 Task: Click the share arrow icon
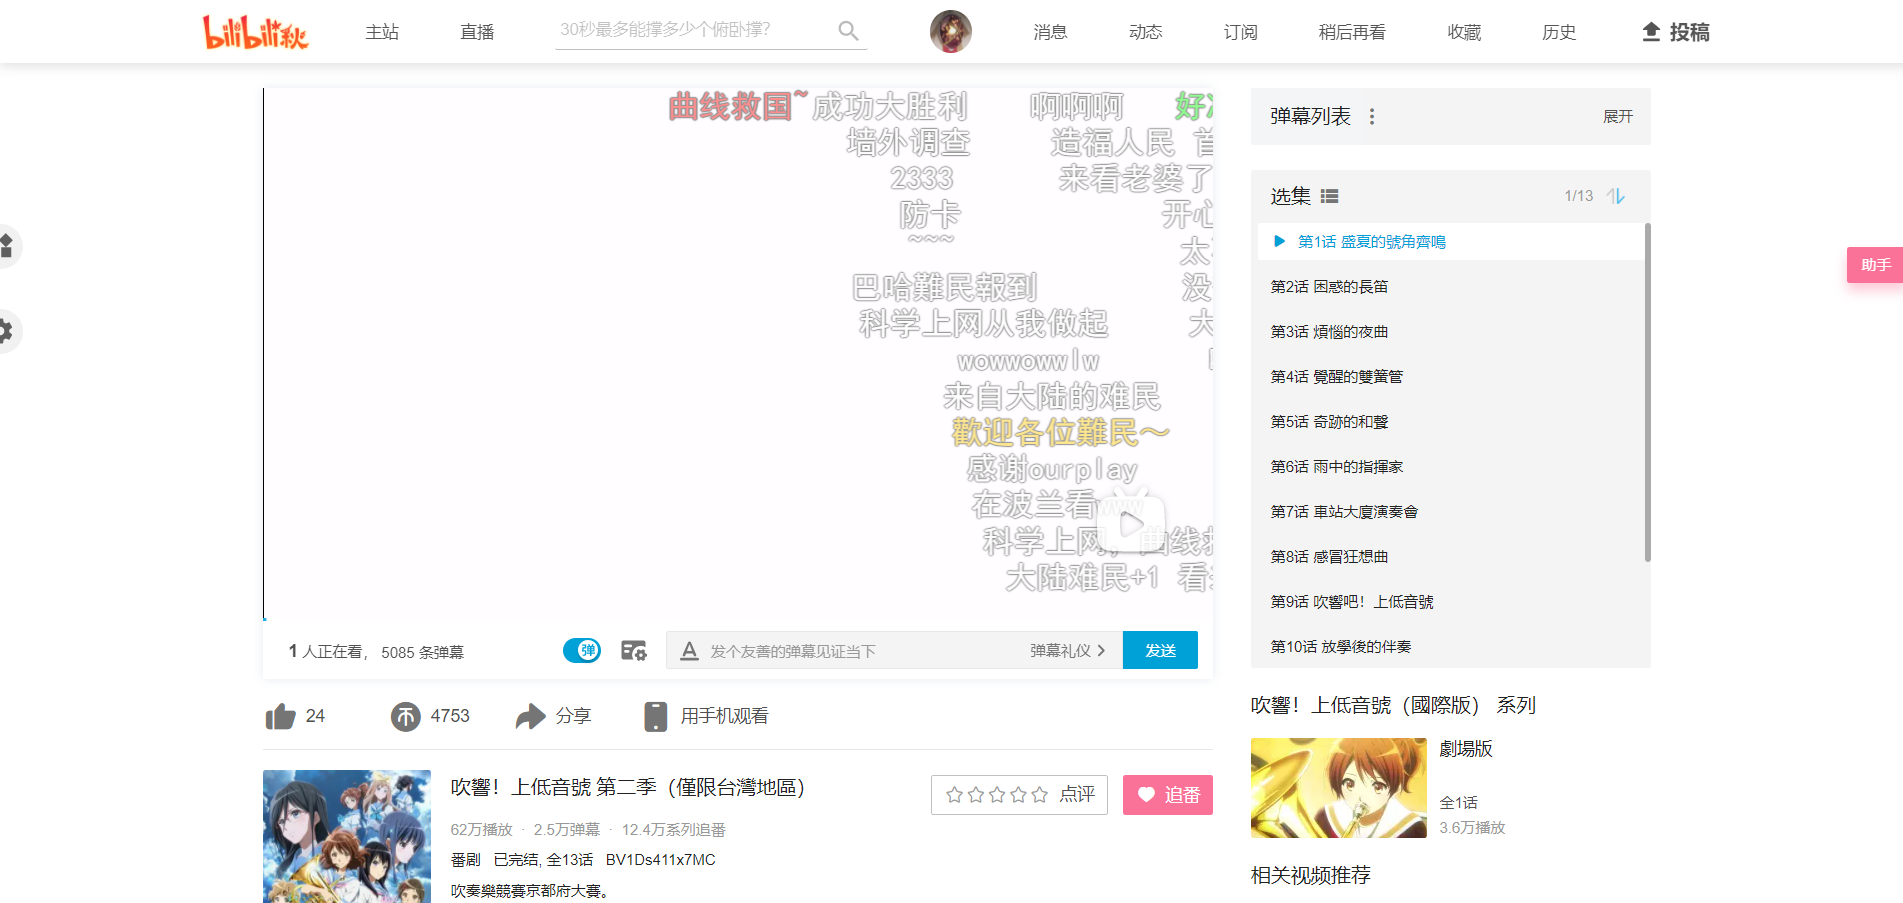(530, 716)
